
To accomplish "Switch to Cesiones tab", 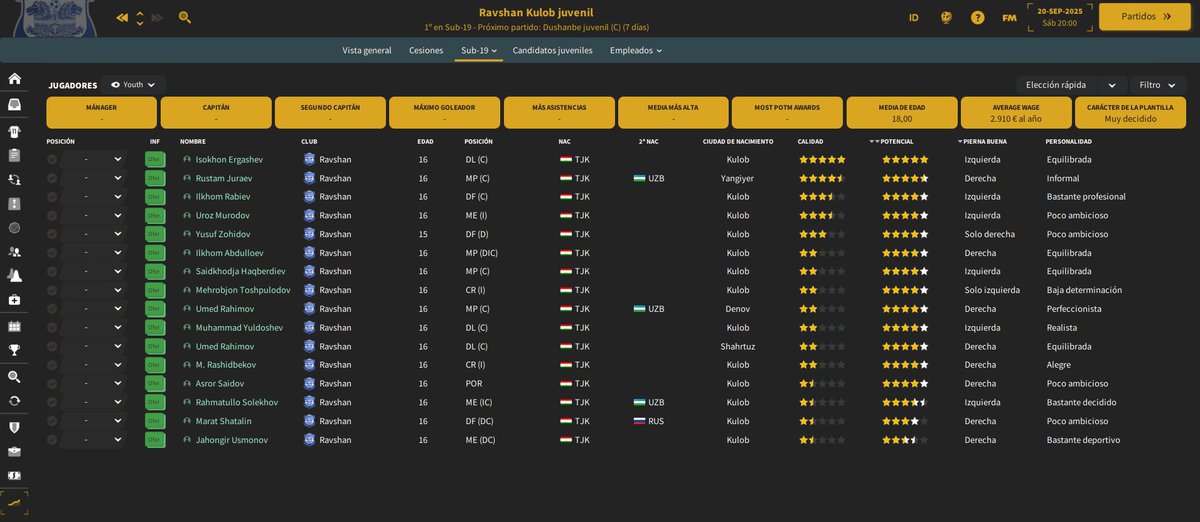I will [426, 50].
